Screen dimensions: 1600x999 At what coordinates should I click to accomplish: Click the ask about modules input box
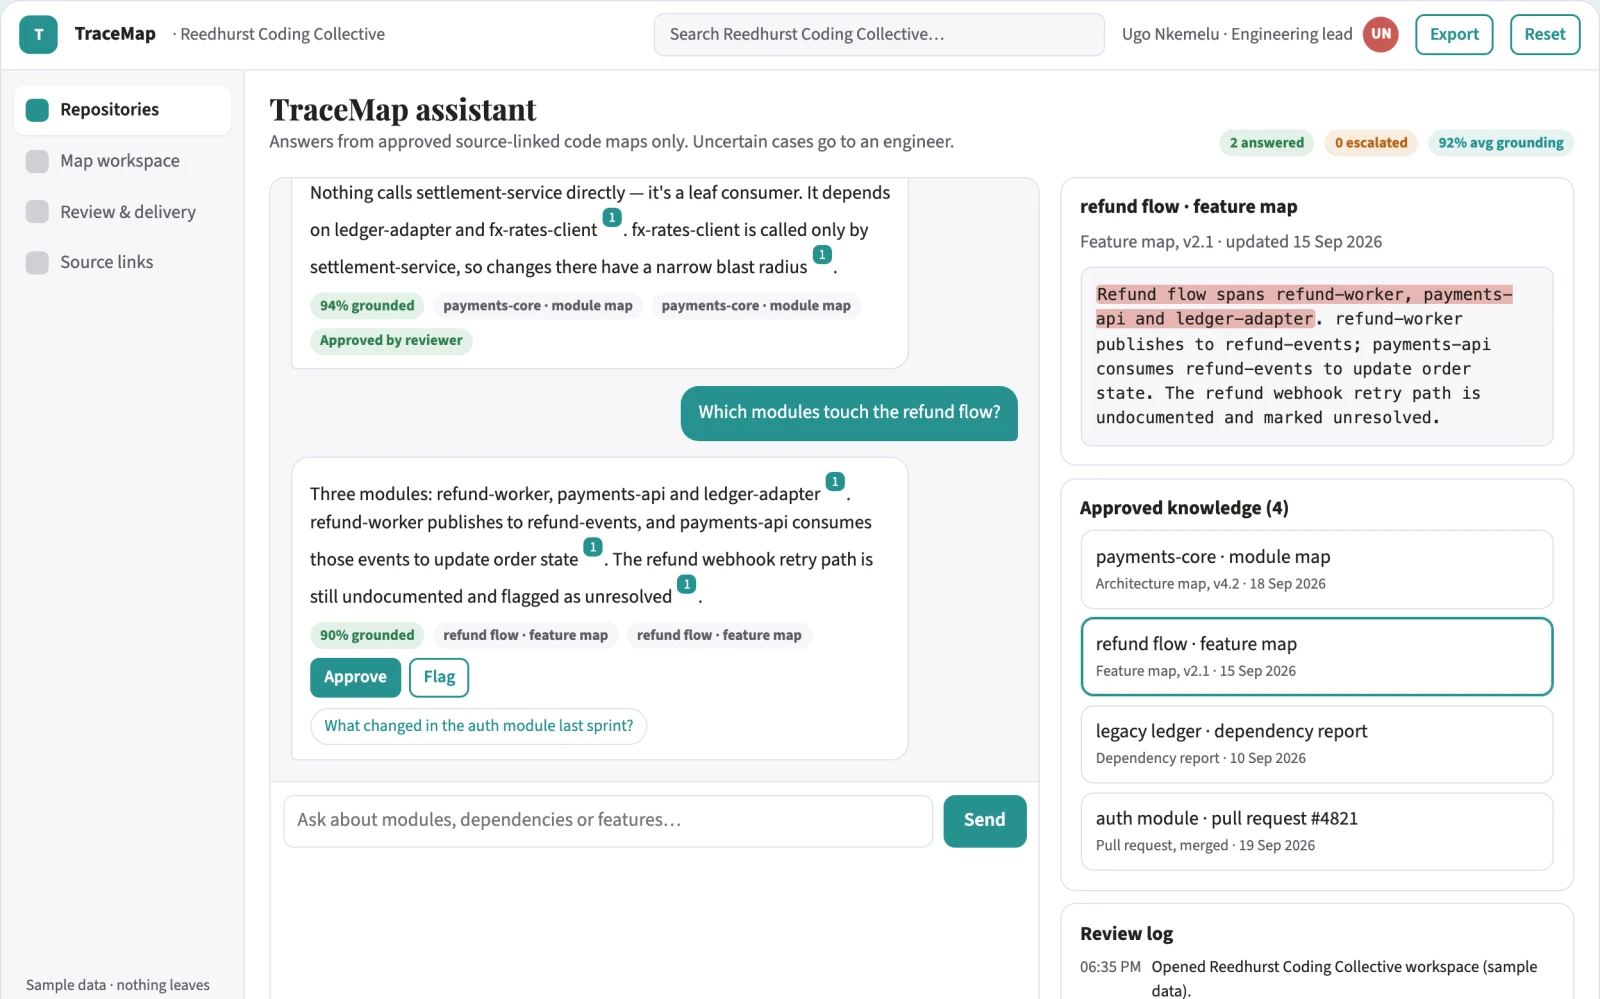(x=608, y=821)
